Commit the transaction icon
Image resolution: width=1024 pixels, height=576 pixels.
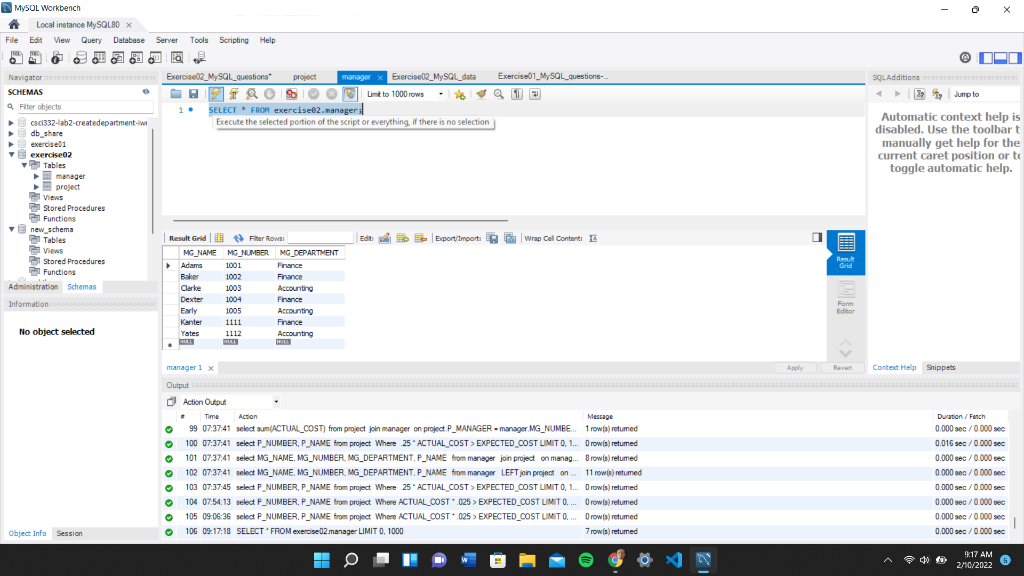point(313,94)
